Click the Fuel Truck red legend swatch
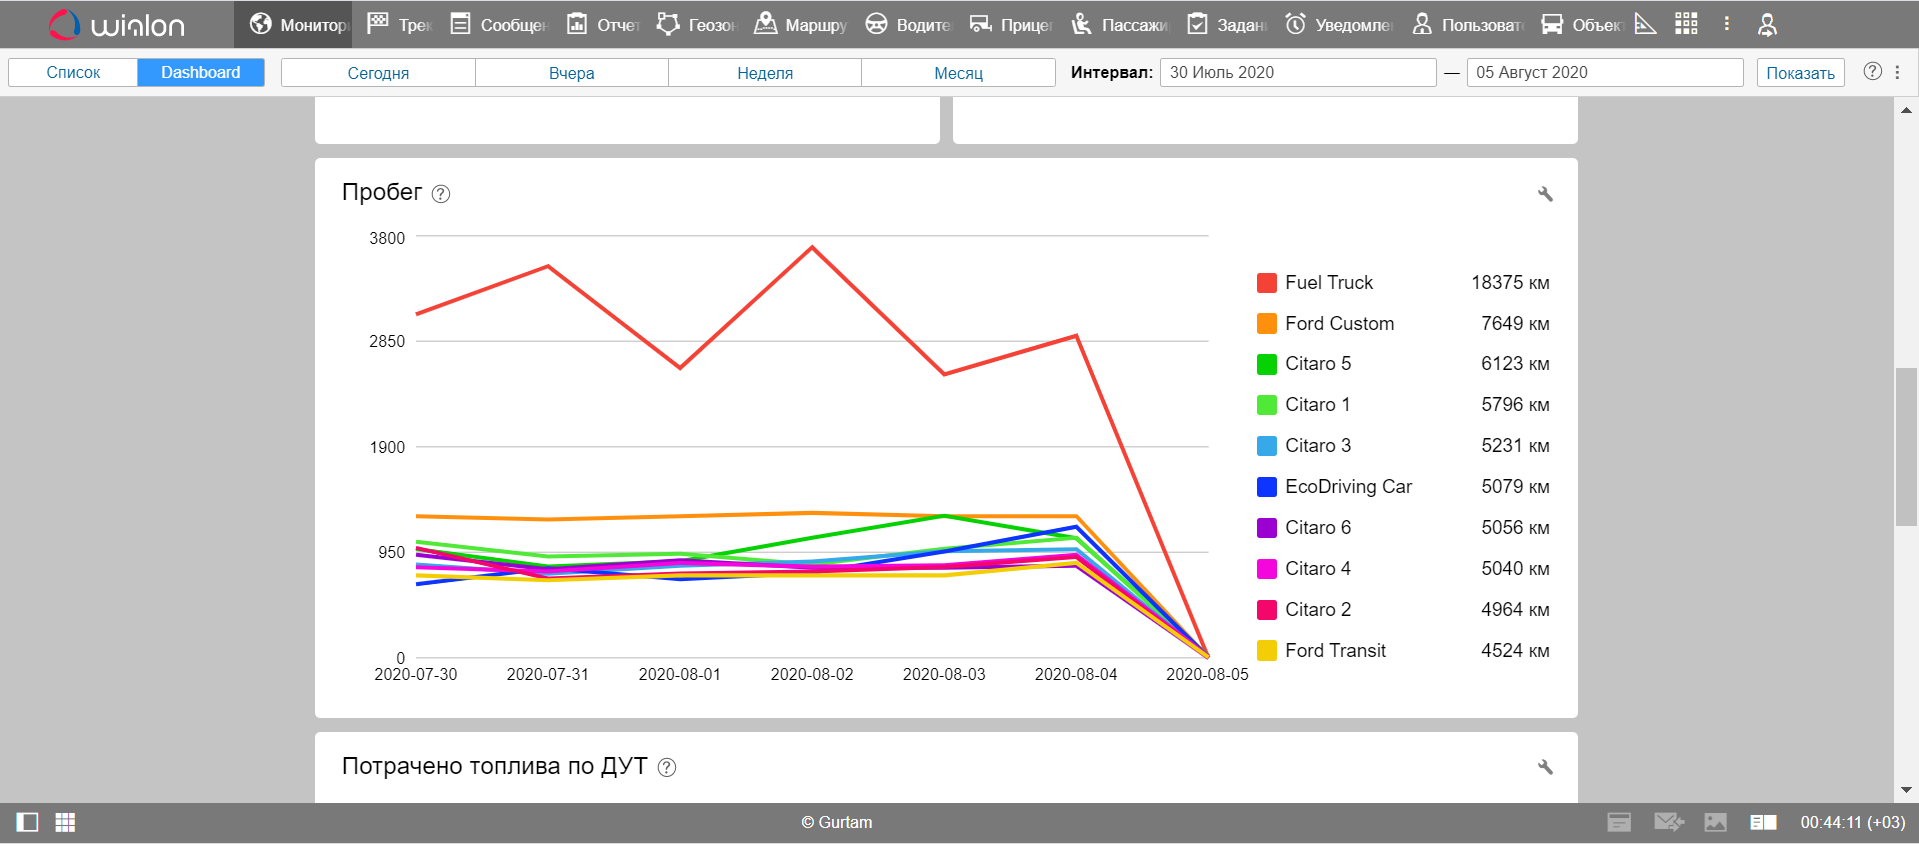Image resolution: width=1919 pixels, height=847 pixels. coord(1266,283)
